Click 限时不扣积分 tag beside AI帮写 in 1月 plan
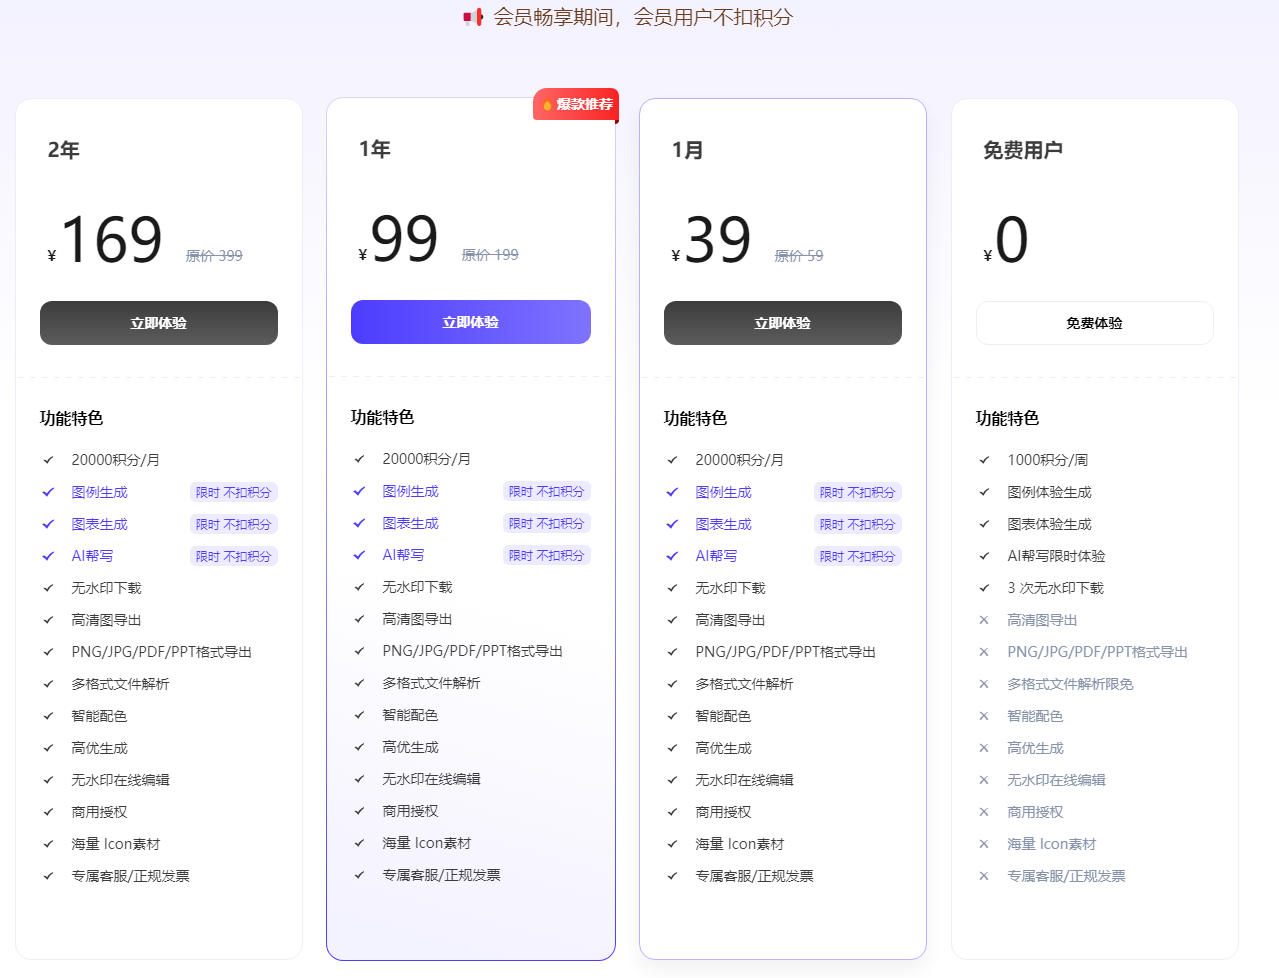Screen dimensions: 1279x978 [857, 556]
